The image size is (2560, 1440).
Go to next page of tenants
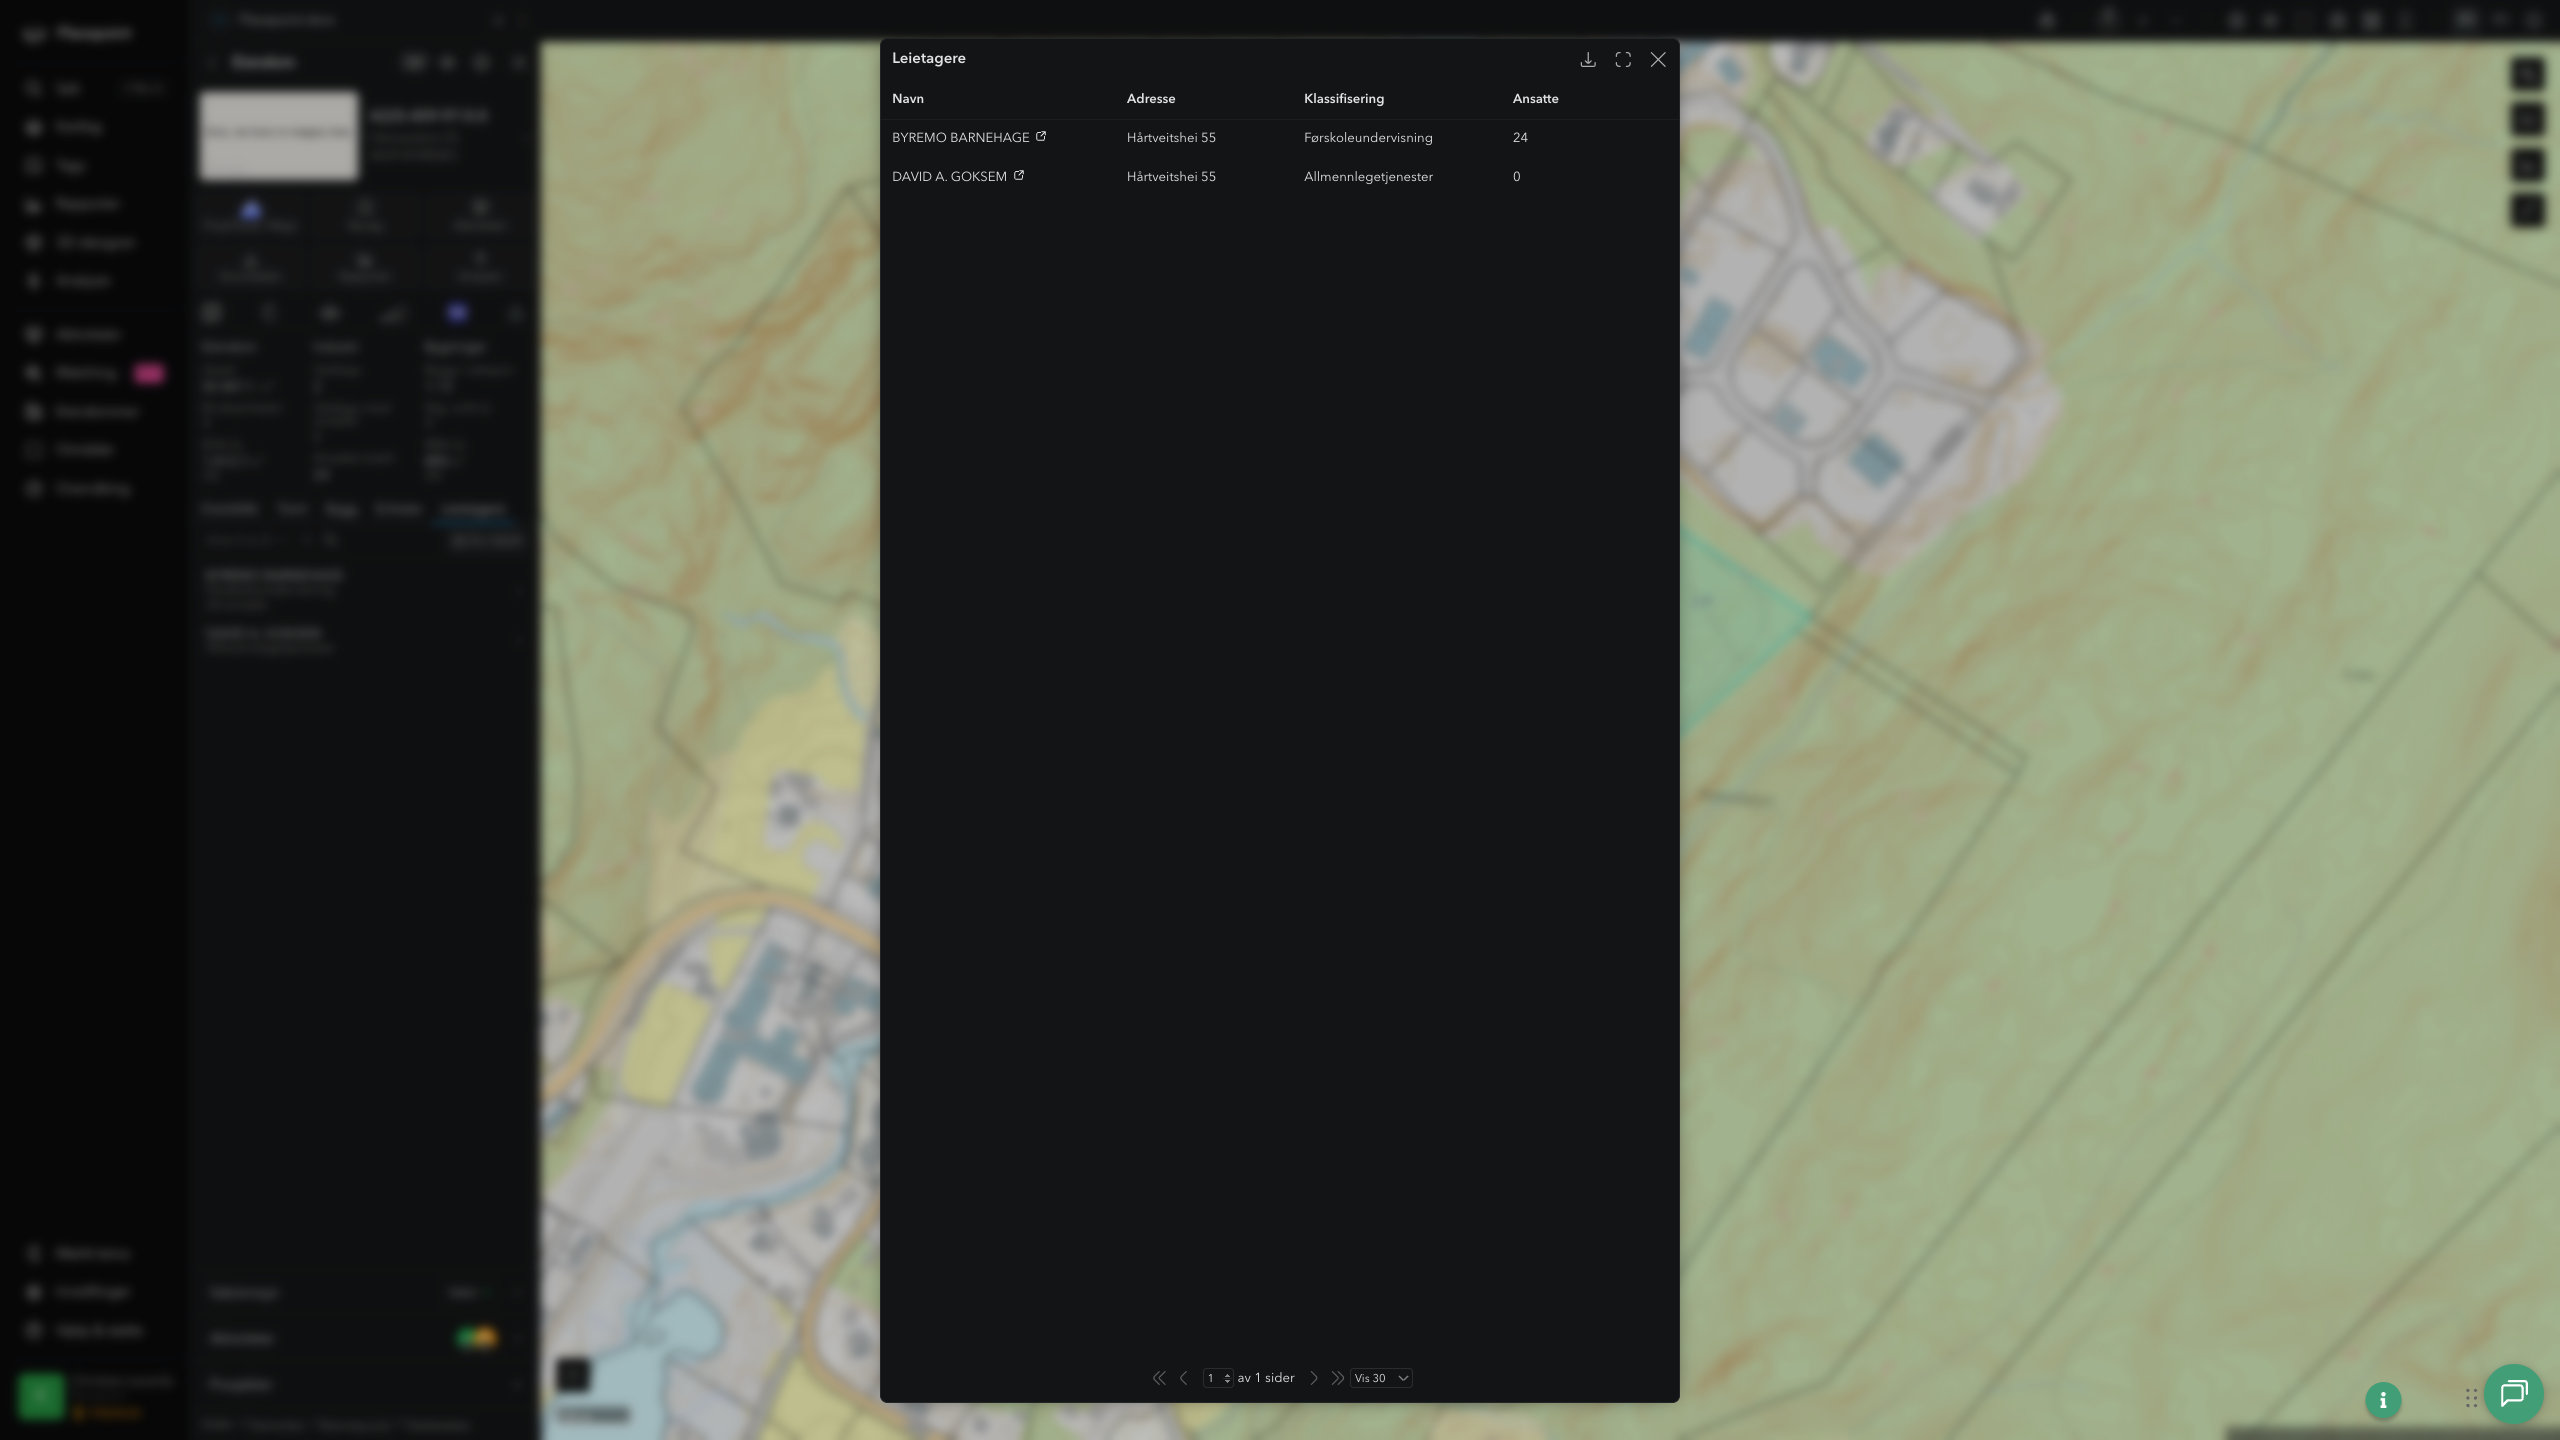tap(1314, 1378)
